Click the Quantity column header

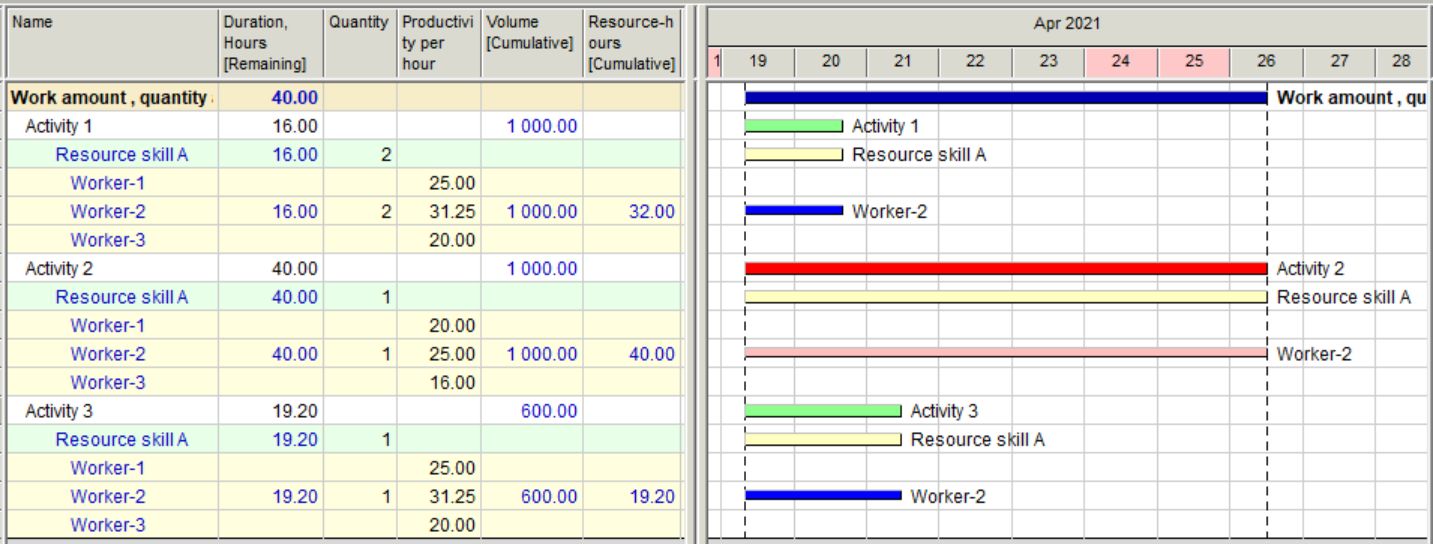[361, 42]
